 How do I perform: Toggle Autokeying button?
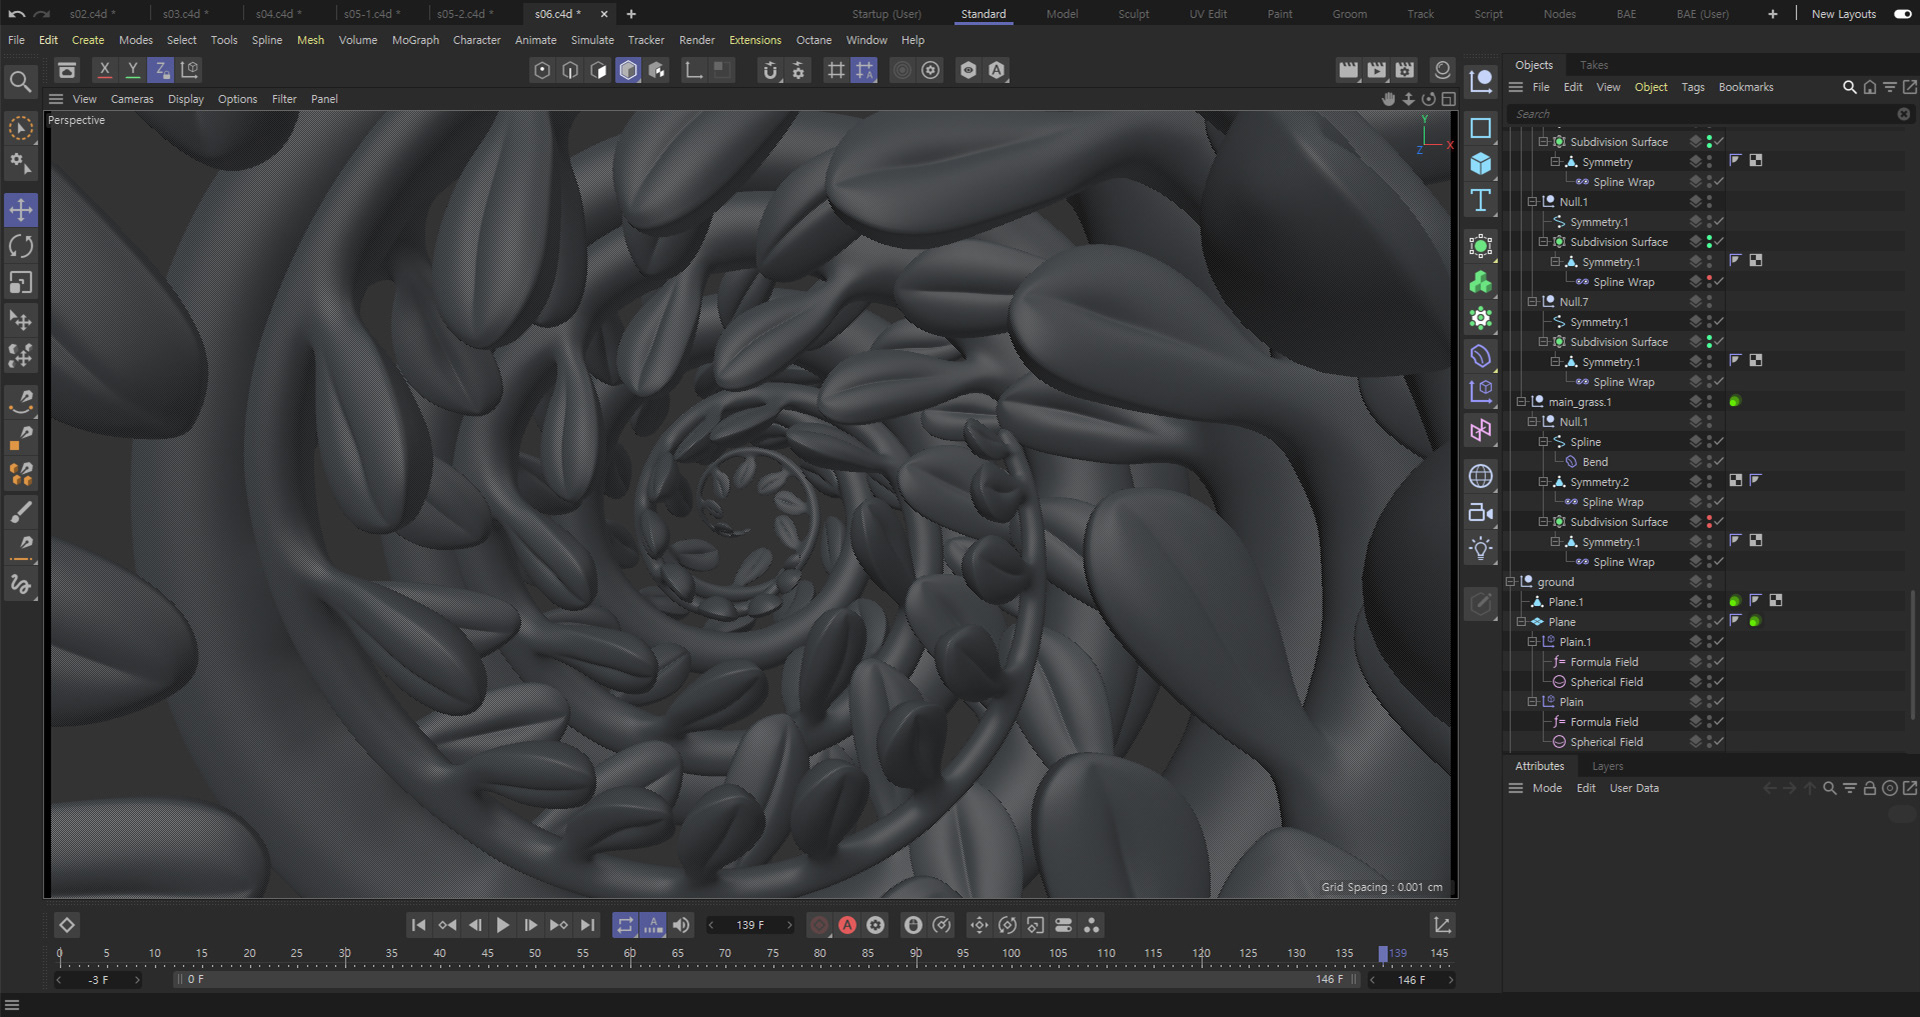click(847, 925)
